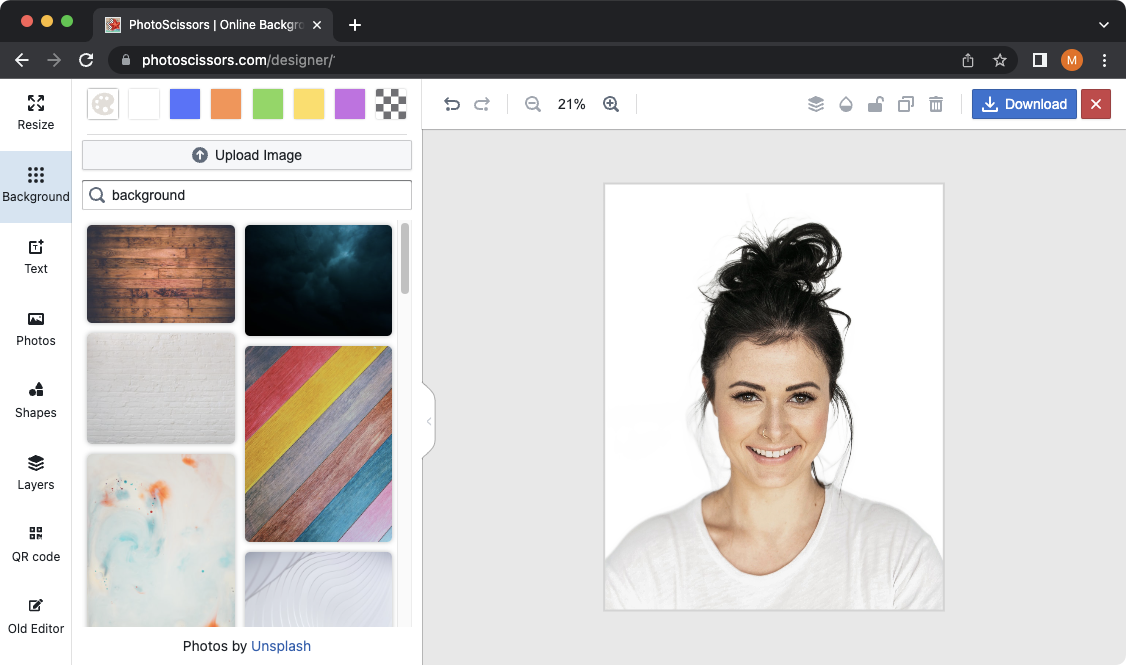Open the layer order stack icon
Screen dimensions: 1126x665
coord(816,104)
